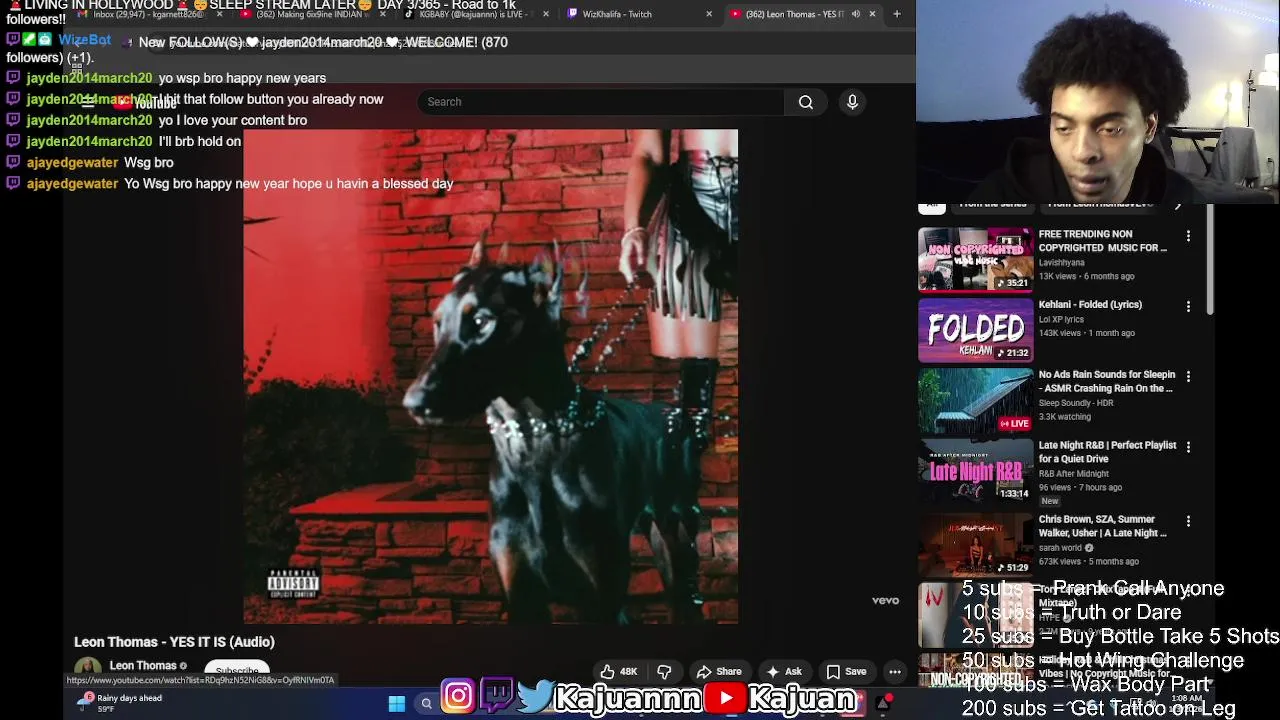
Task: Click the album cover video player
Action: [x=490, y=376]
